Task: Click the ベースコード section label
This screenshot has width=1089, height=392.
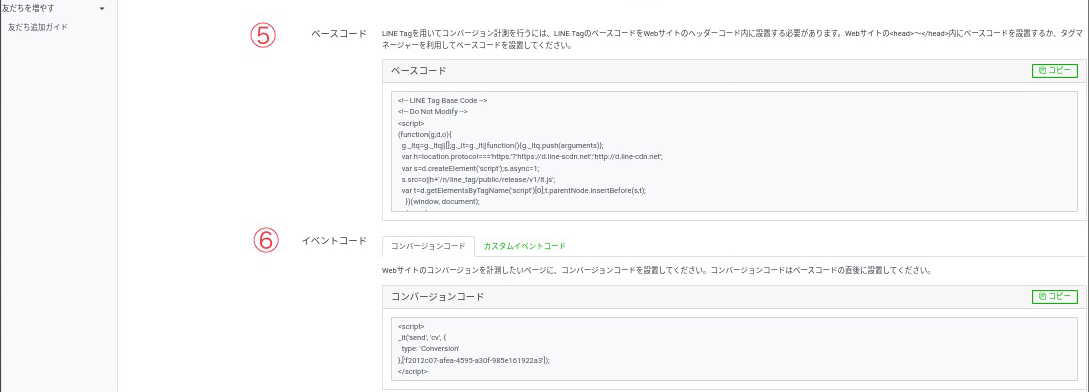Action: tap(338, 34)
